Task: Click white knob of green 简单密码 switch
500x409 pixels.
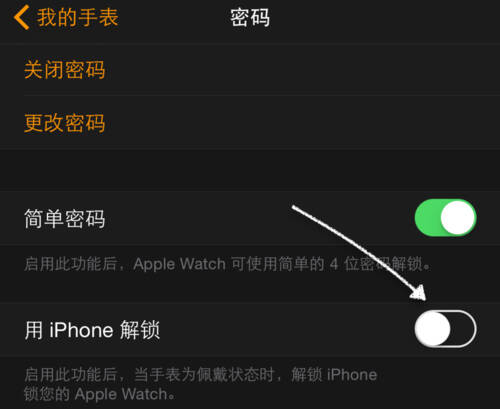Action: pos(458,218)
